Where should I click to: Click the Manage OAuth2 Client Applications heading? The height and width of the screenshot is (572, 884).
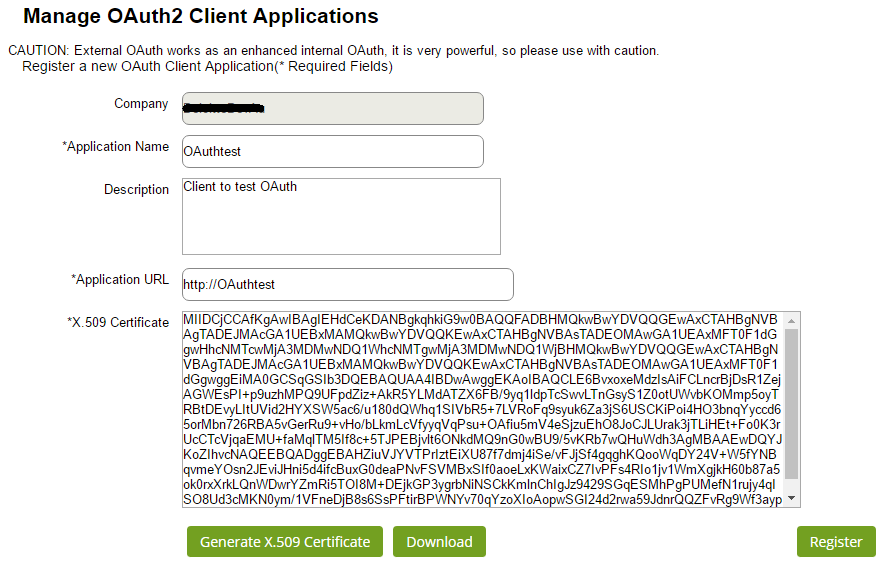point(201,17)
